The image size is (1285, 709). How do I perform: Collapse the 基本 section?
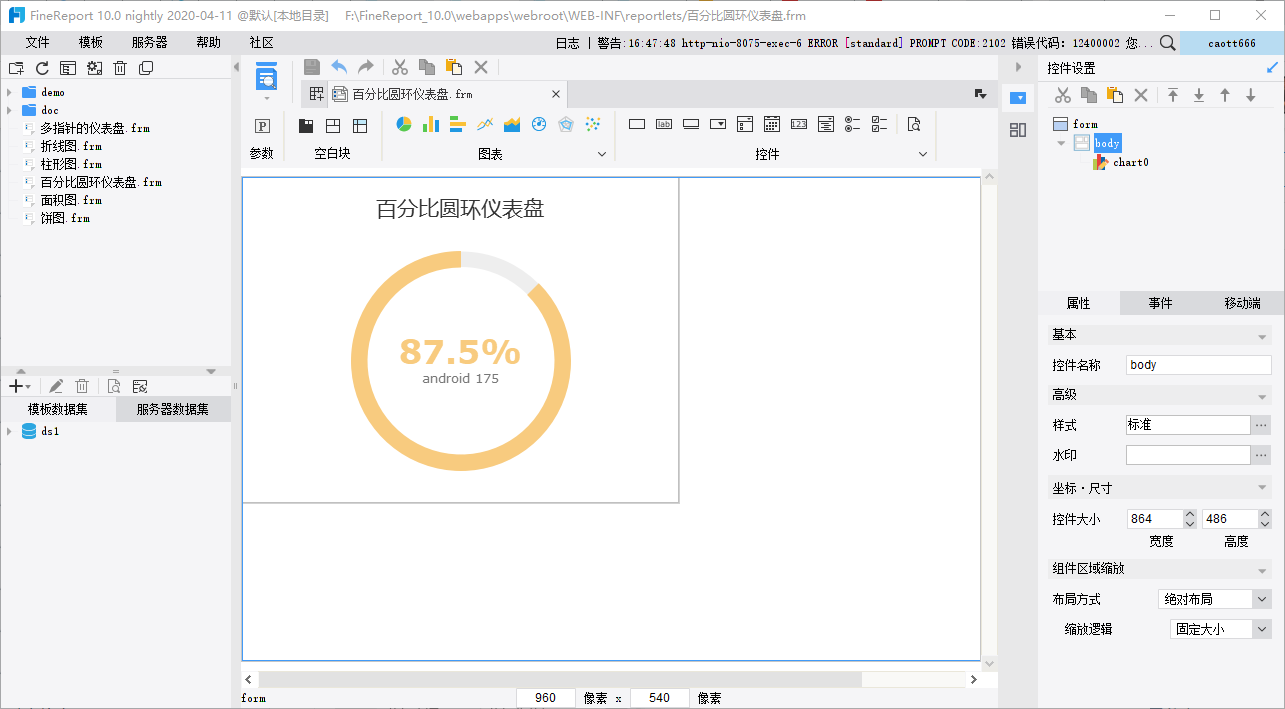coord(1262,336)
